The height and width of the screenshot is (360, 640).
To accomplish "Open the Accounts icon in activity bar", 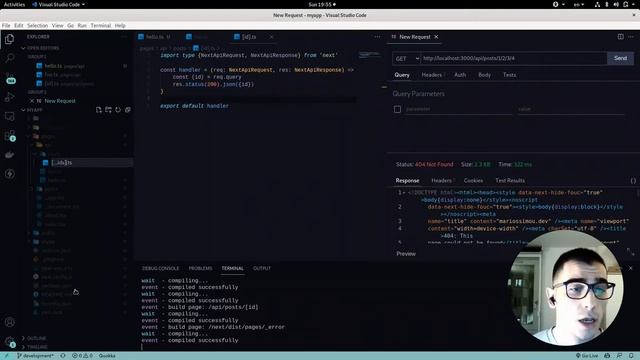I will [x=9, y=322].
